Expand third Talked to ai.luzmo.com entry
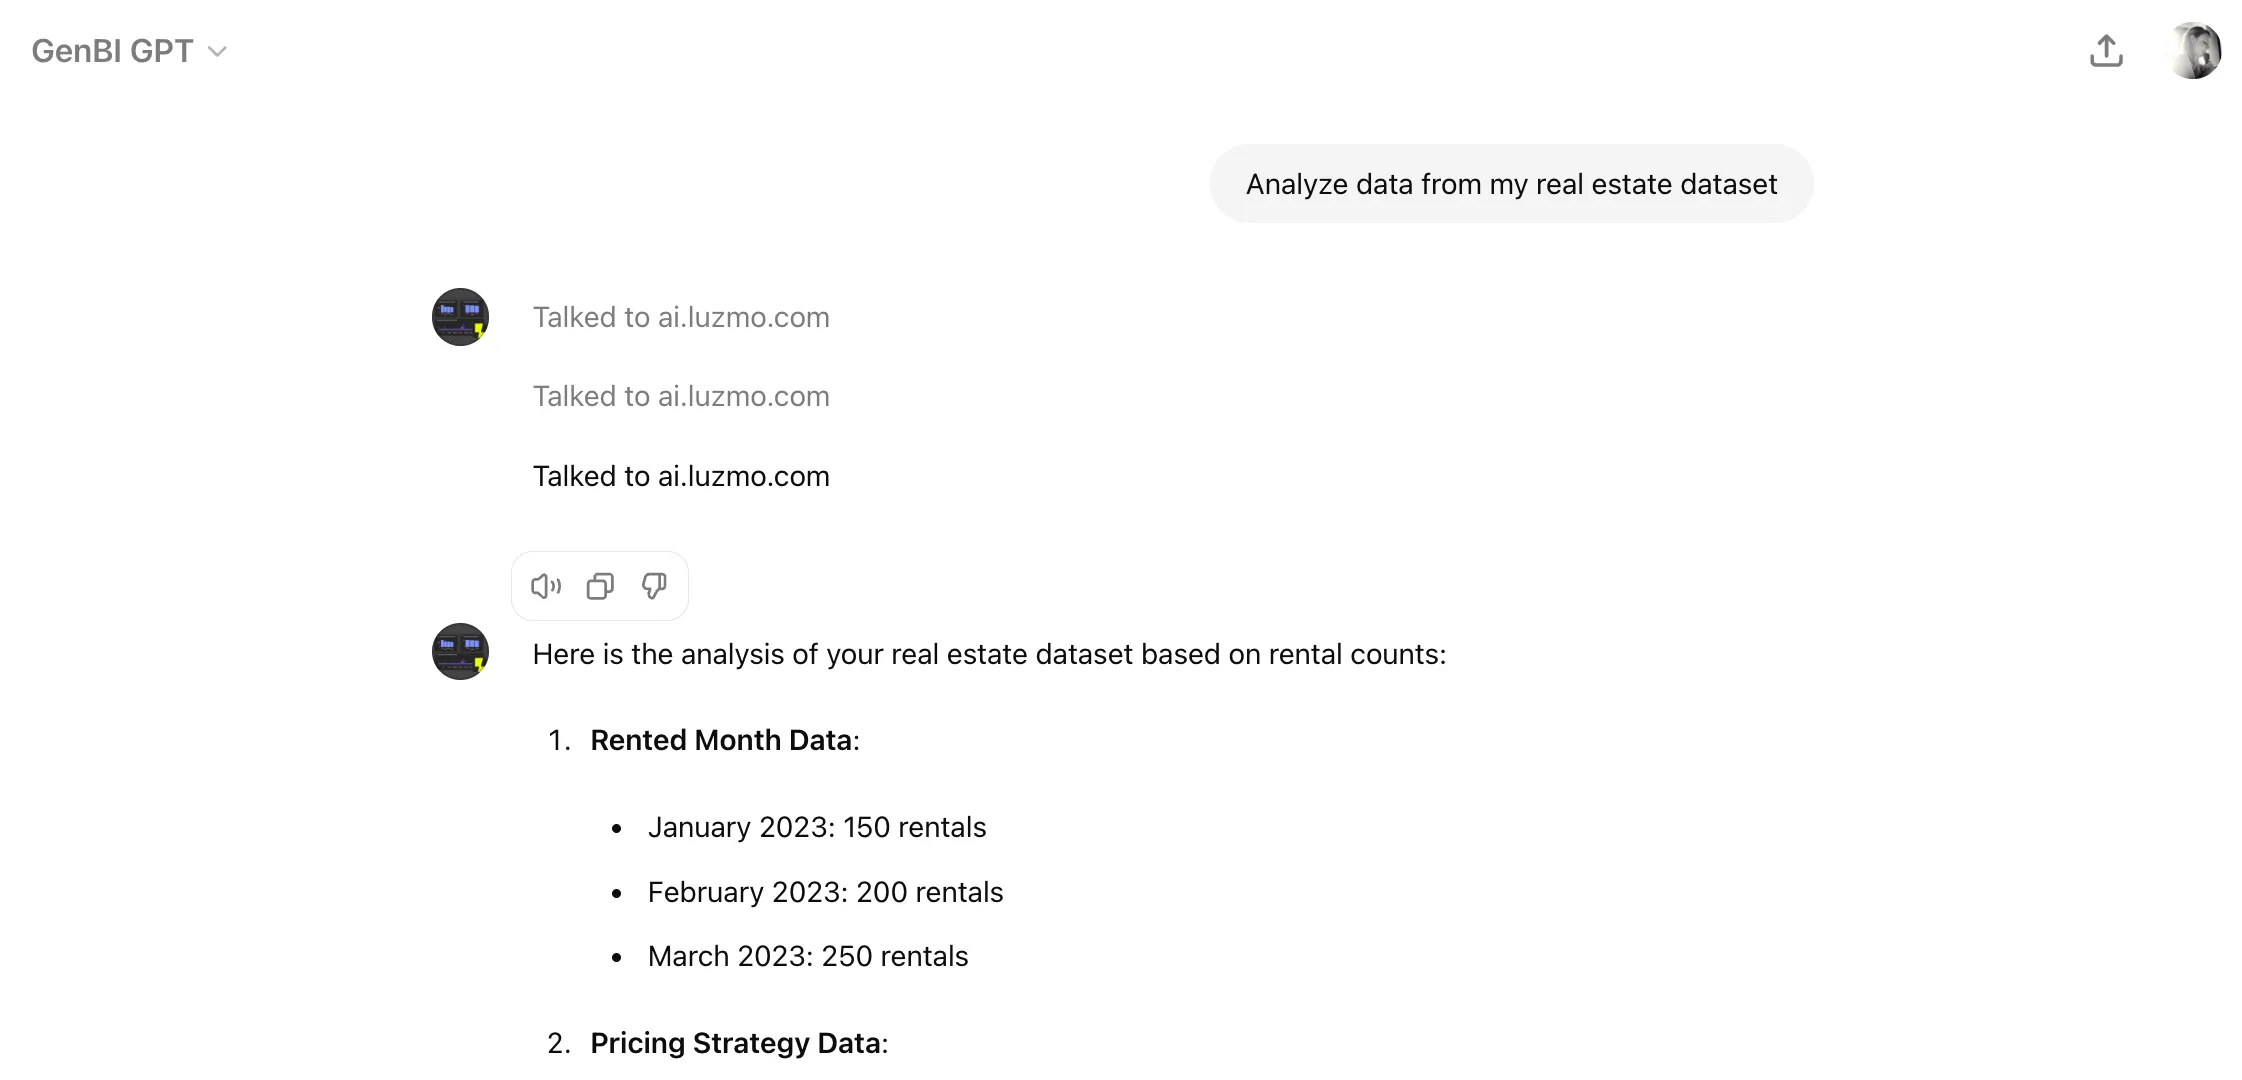Viewport: 2242px width, 1080px height. [x=681, y=476]
